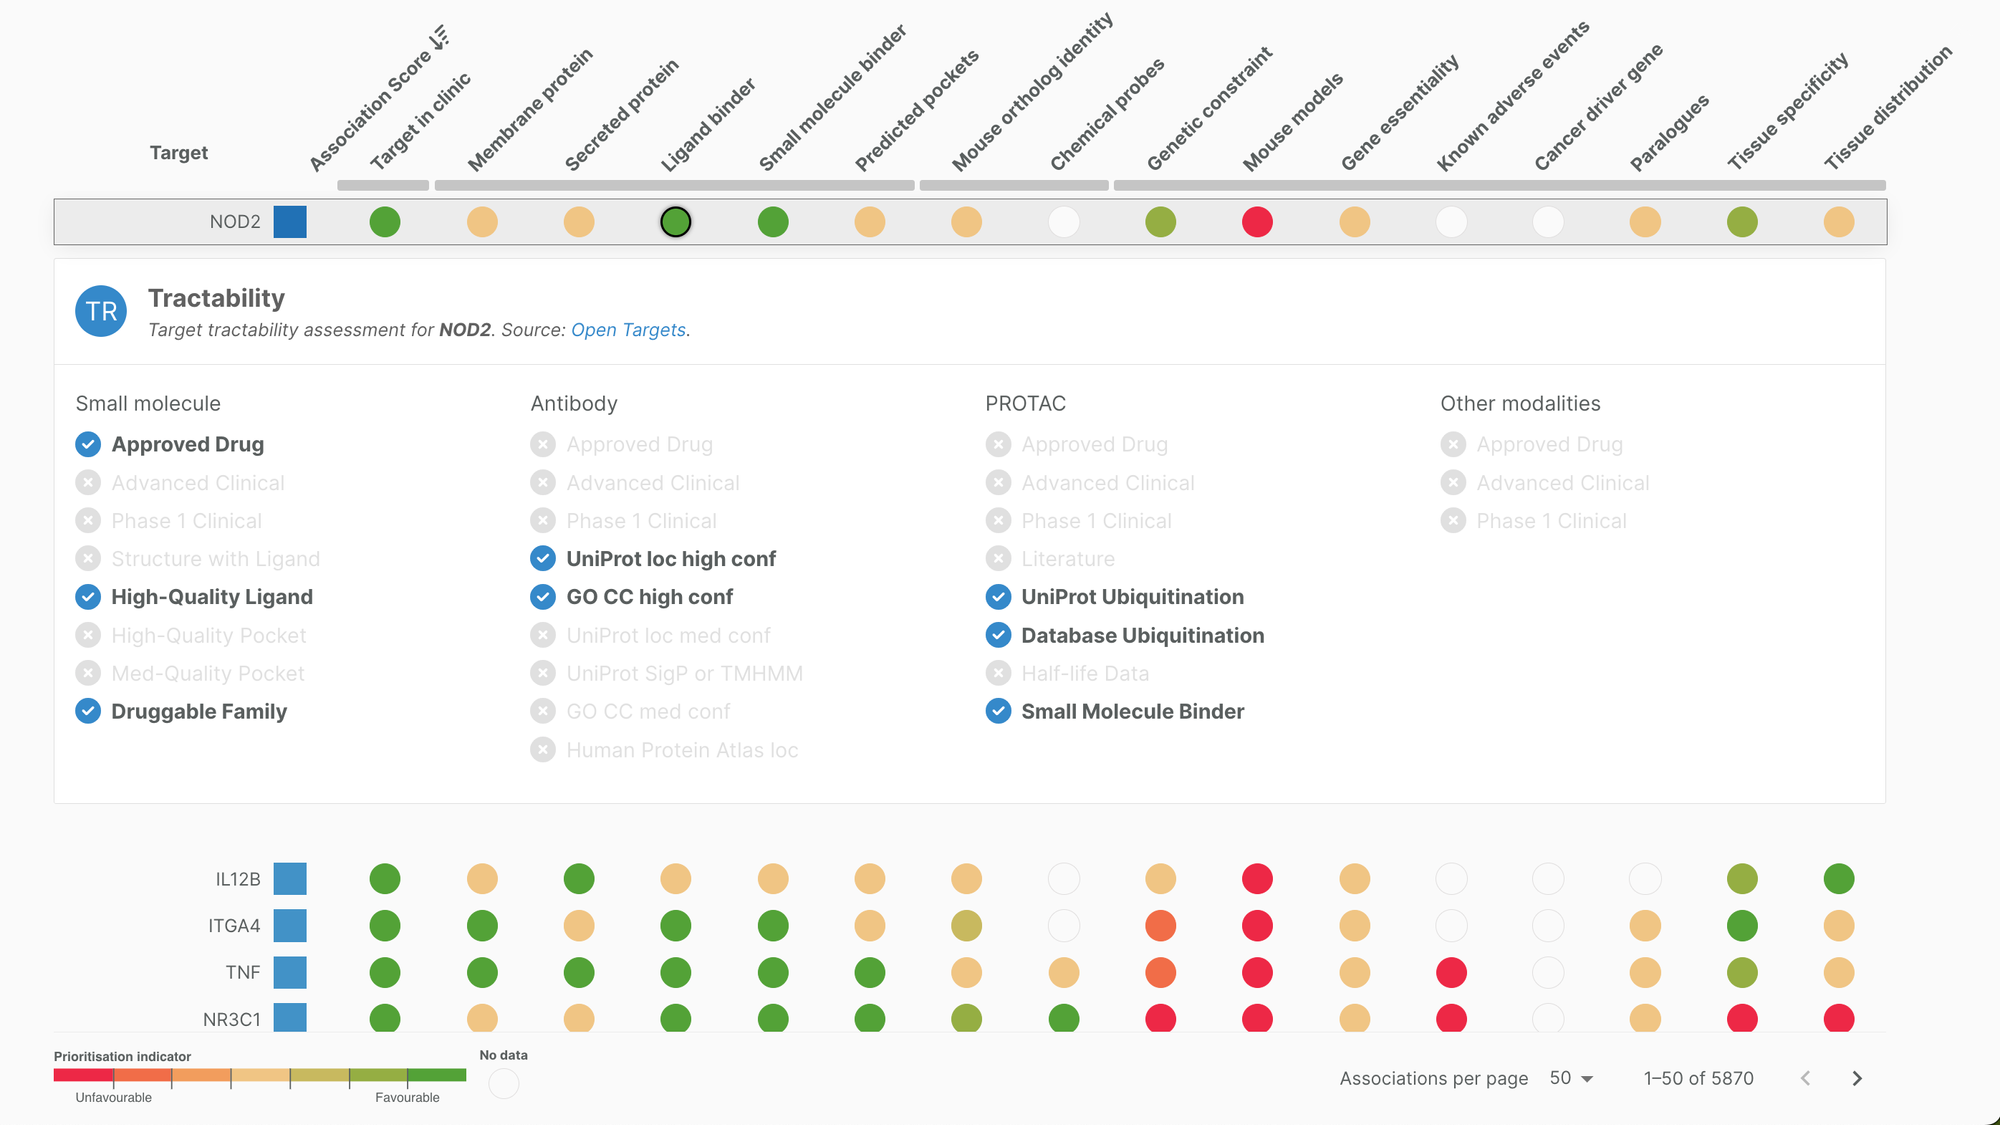Screen dimensions: 2000x1125
Task: Open Associations per page dropdown
Action: click(1571, 1078)
